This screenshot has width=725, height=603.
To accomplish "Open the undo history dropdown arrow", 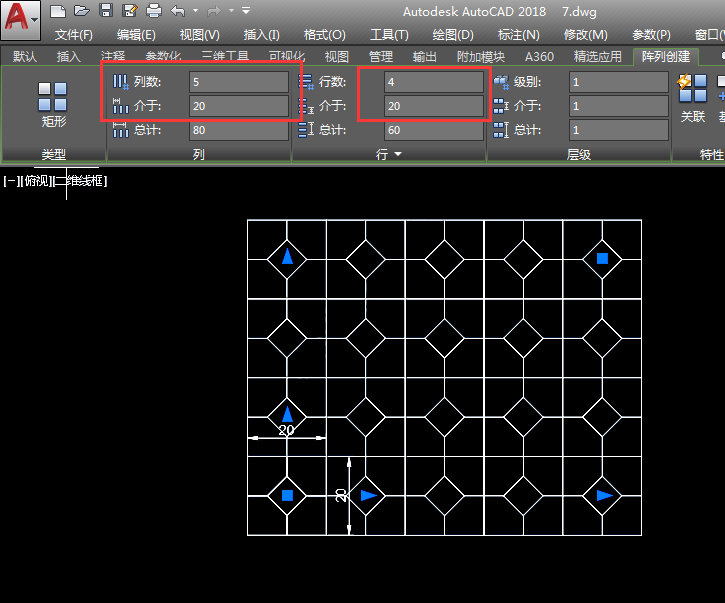I will (x=194, y=11).
